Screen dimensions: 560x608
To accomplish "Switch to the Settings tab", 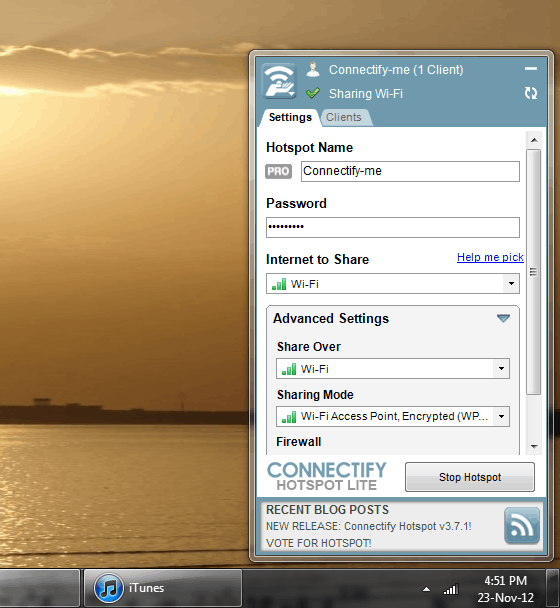I will [290, 117].
